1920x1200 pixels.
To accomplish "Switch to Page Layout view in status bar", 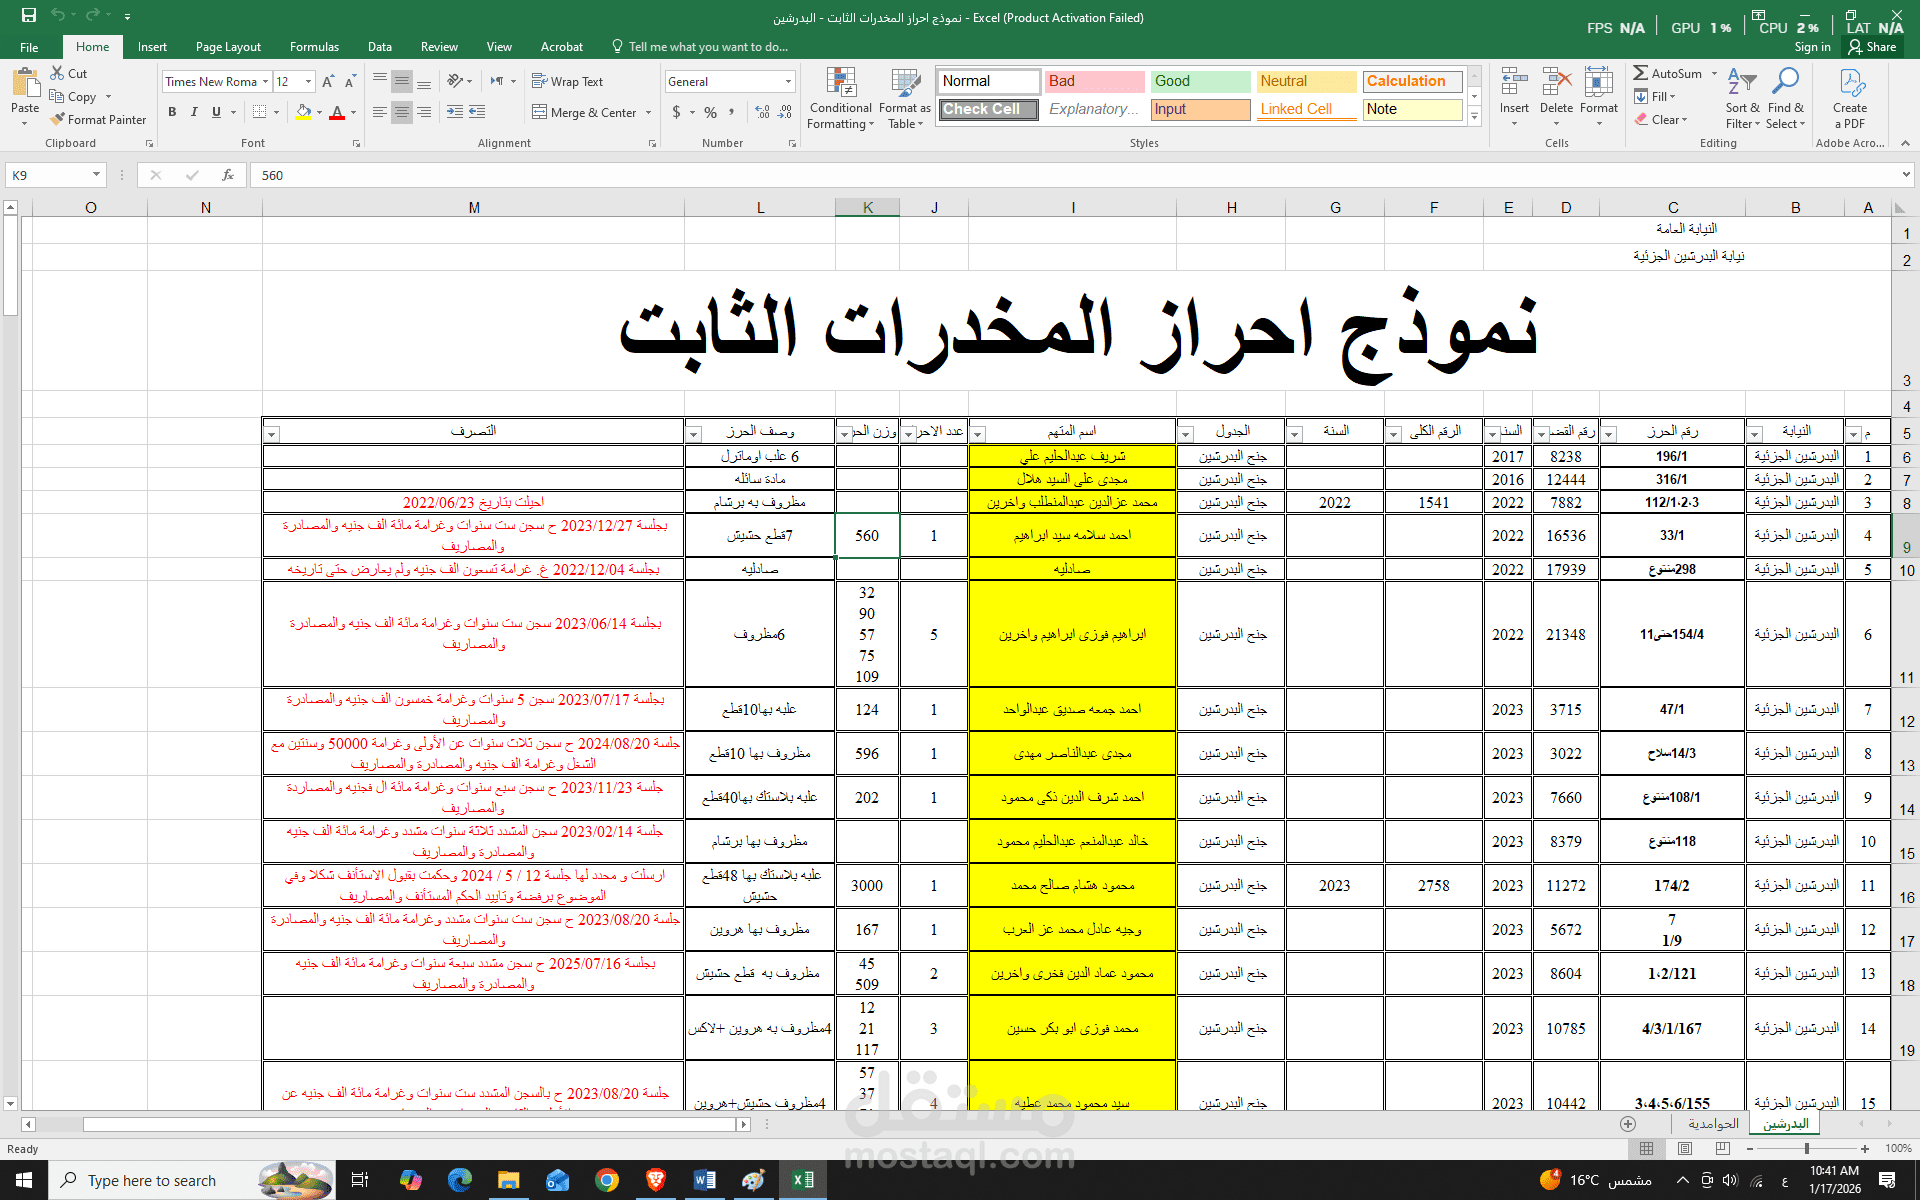I will (1685, 1148).
